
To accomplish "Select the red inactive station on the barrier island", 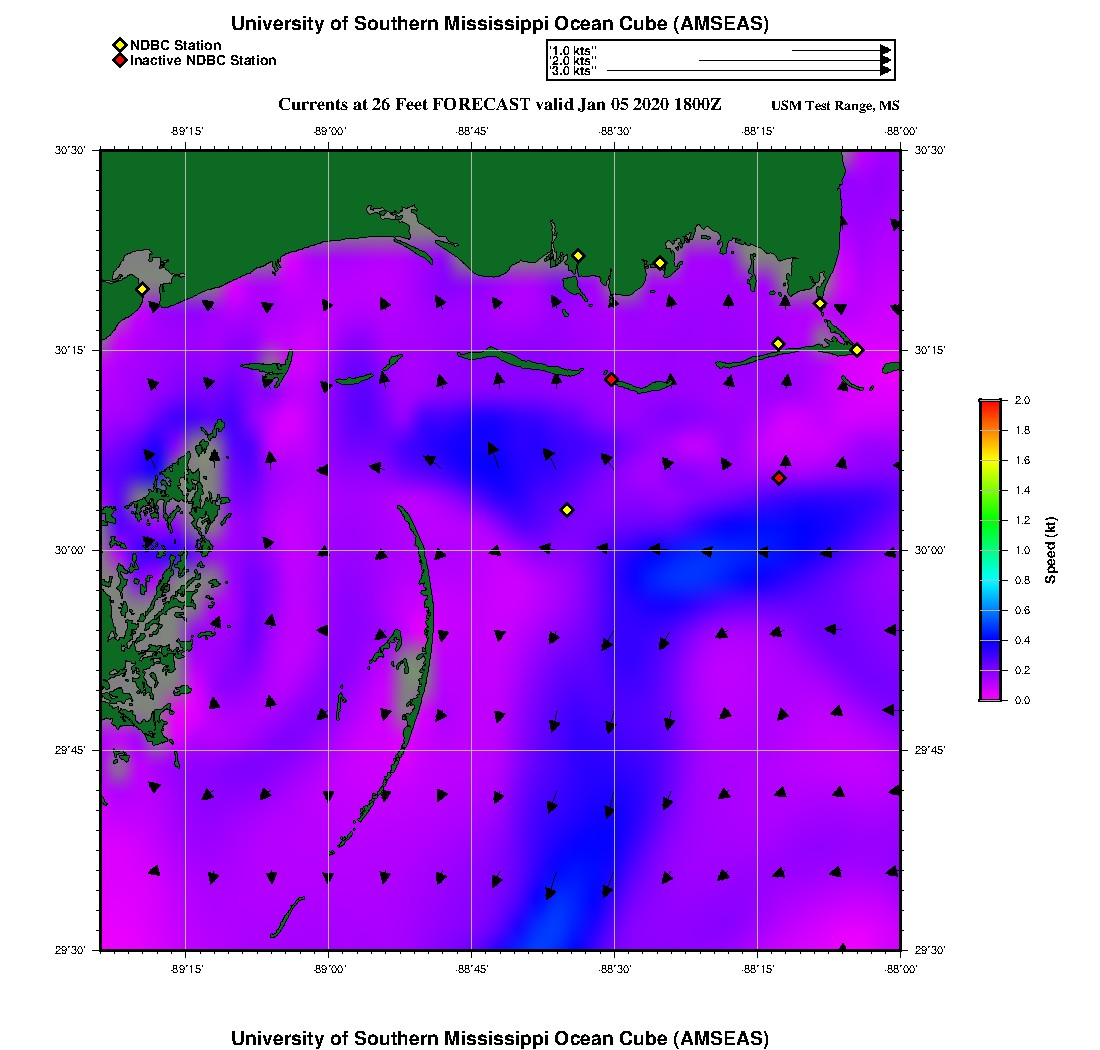I will tap(611, 379).
